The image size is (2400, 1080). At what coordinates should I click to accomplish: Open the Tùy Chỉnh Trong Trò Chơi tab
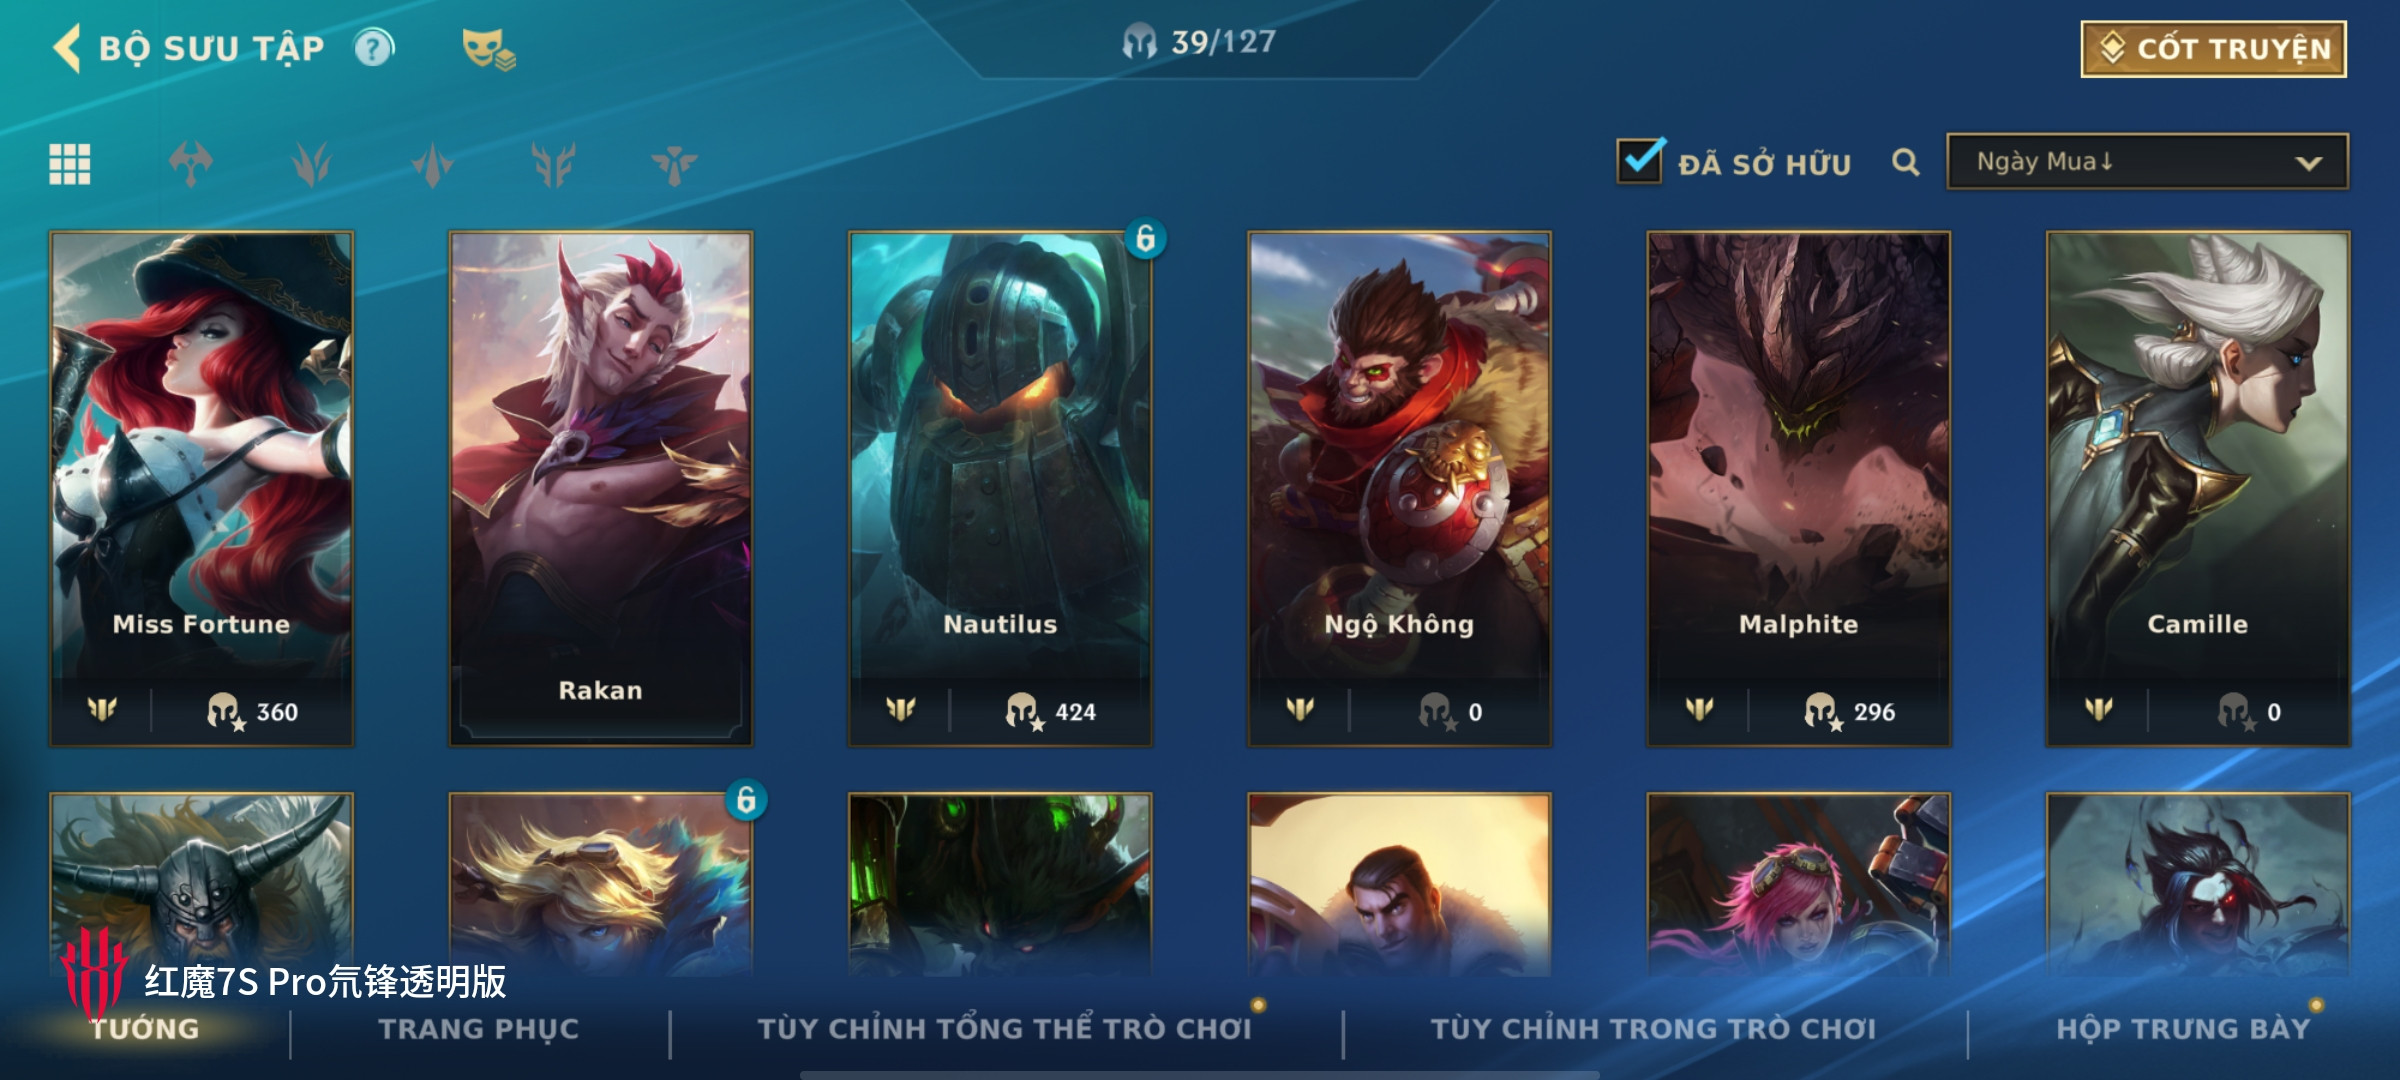click(x=1653, y=1029)
